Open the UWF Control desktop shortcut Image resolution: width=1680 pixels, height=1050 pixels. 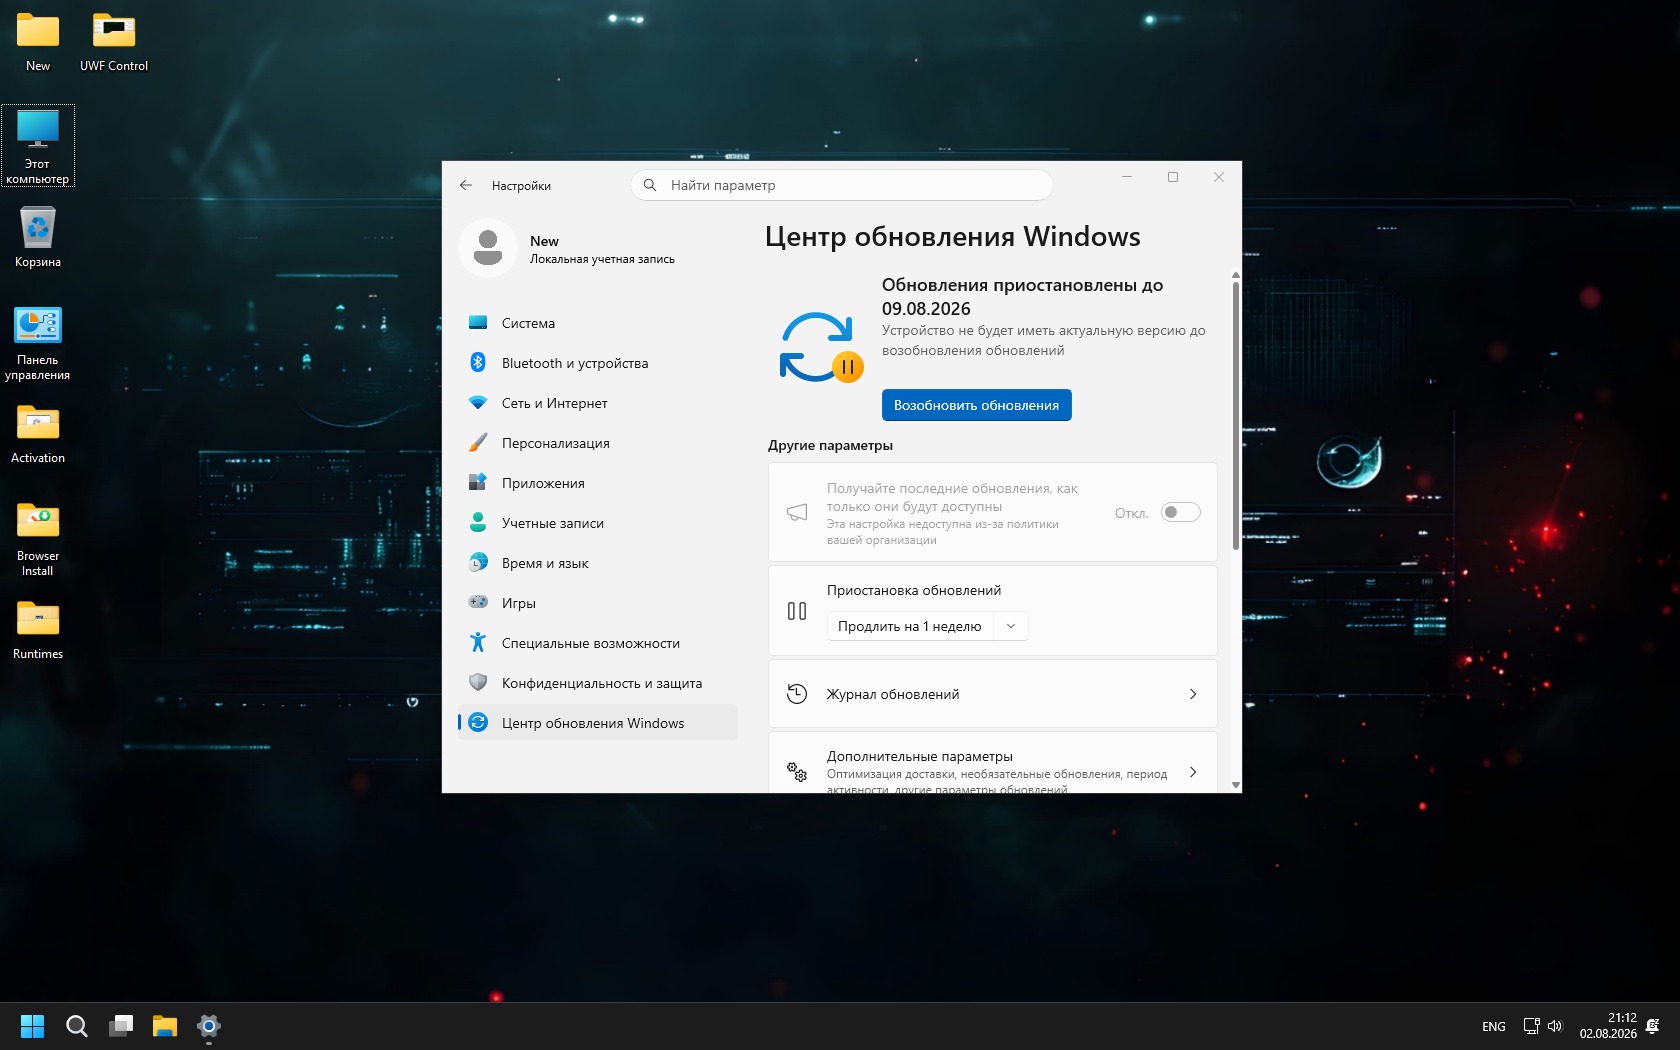pyautogui.click(x=114, y=43)
